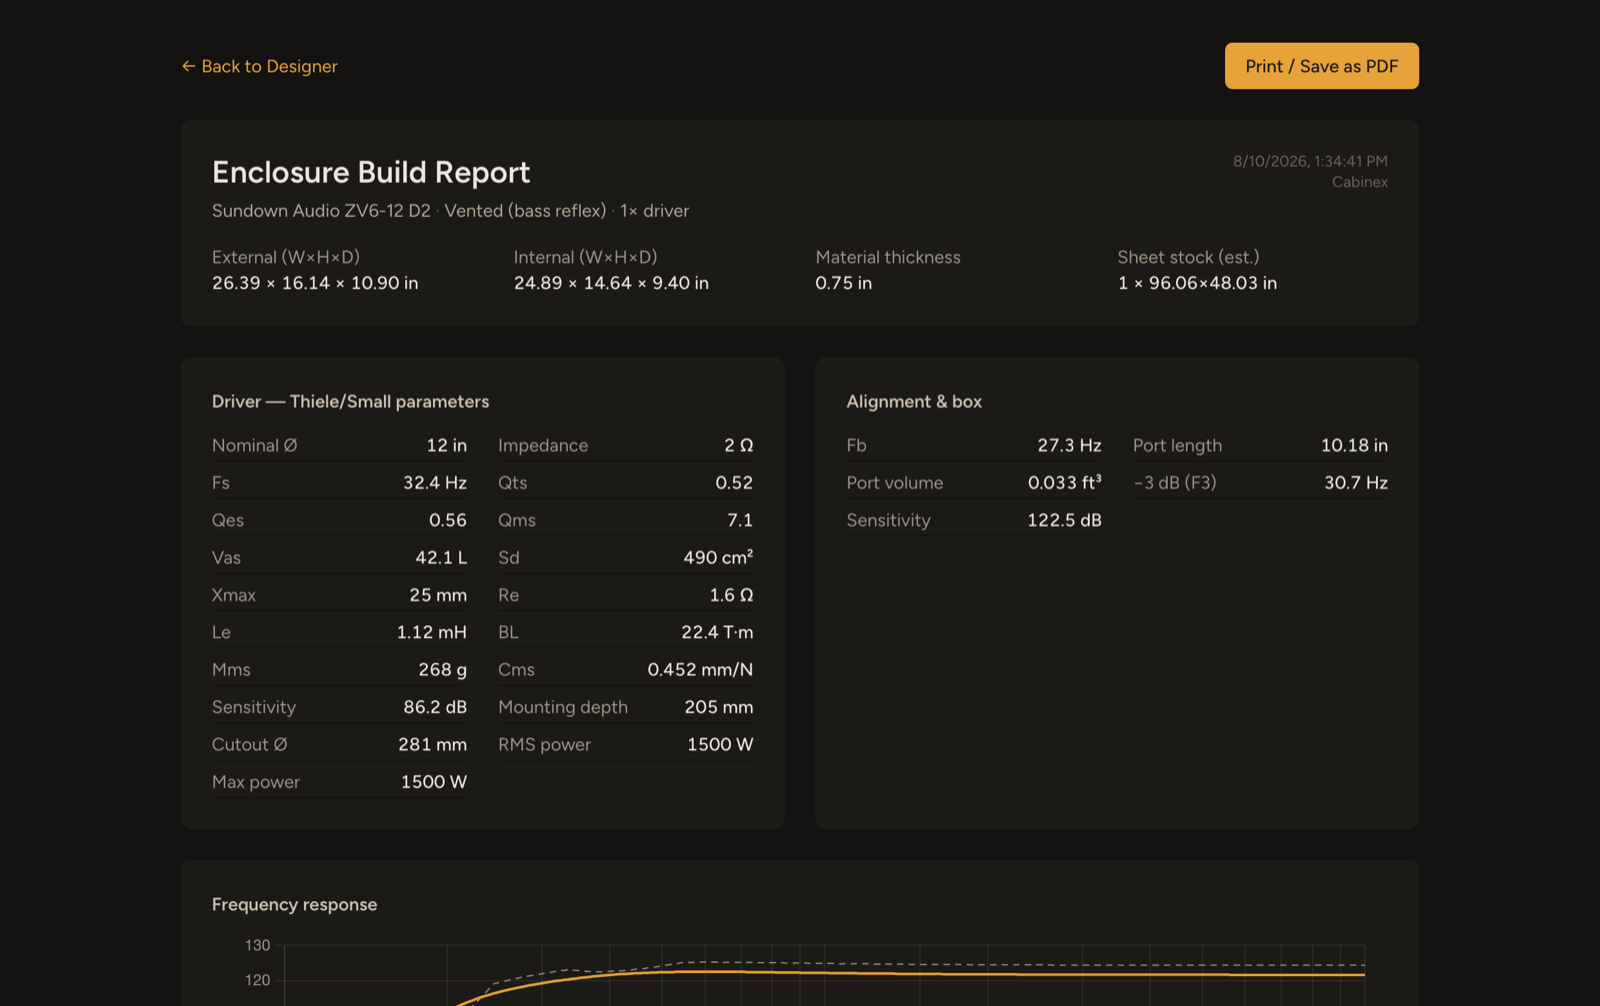Click the Mounting depth value 205 mm
Viewport: 1600px width, 1006px height.
[x=718, y=707]
